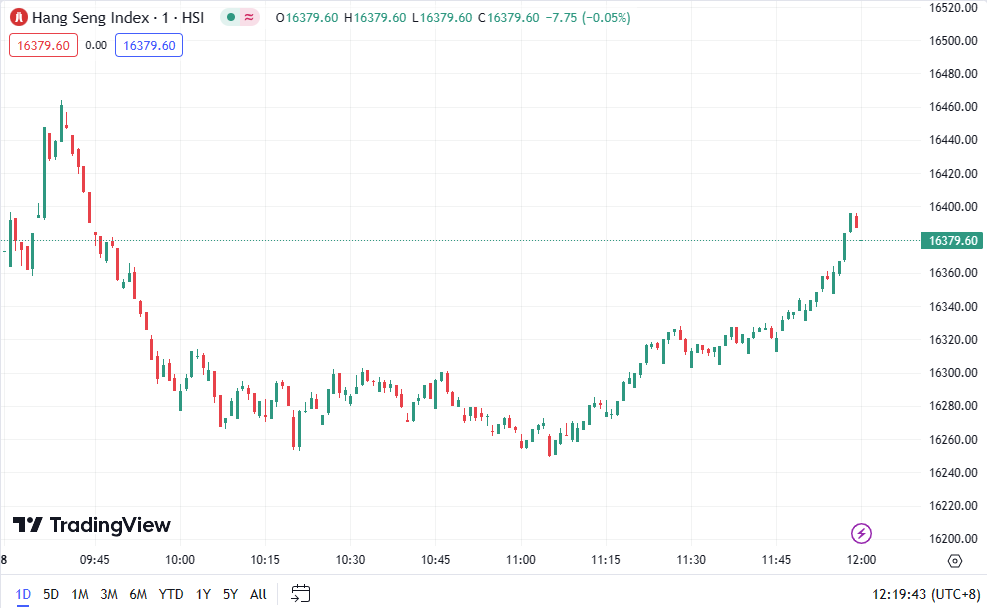Click the Hang Seng Index symbol logo
This screenshot has height=608, width=987.
(x=17, y=18)
